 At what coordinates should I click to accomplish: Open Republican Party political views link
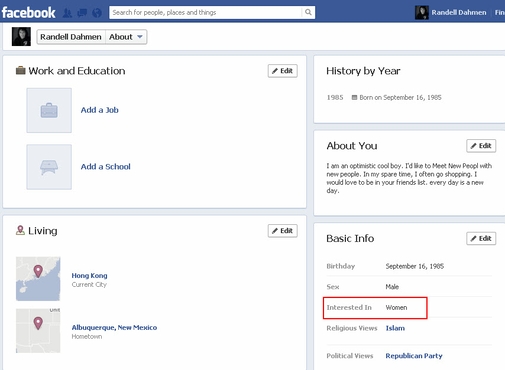414,356
